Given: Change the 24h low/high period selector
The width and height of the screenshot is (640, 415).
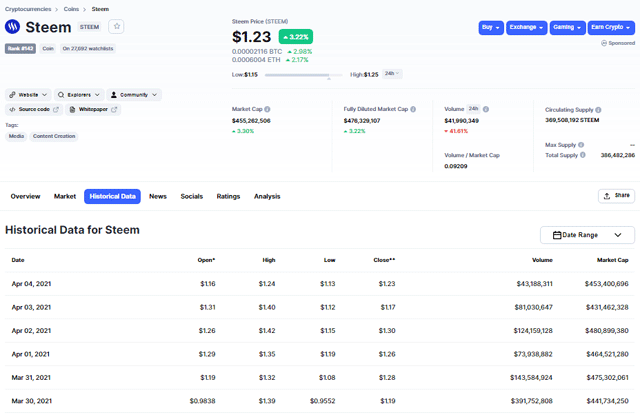Looking at the screenshot, I should pyautogui.click(x=392, y=74).
